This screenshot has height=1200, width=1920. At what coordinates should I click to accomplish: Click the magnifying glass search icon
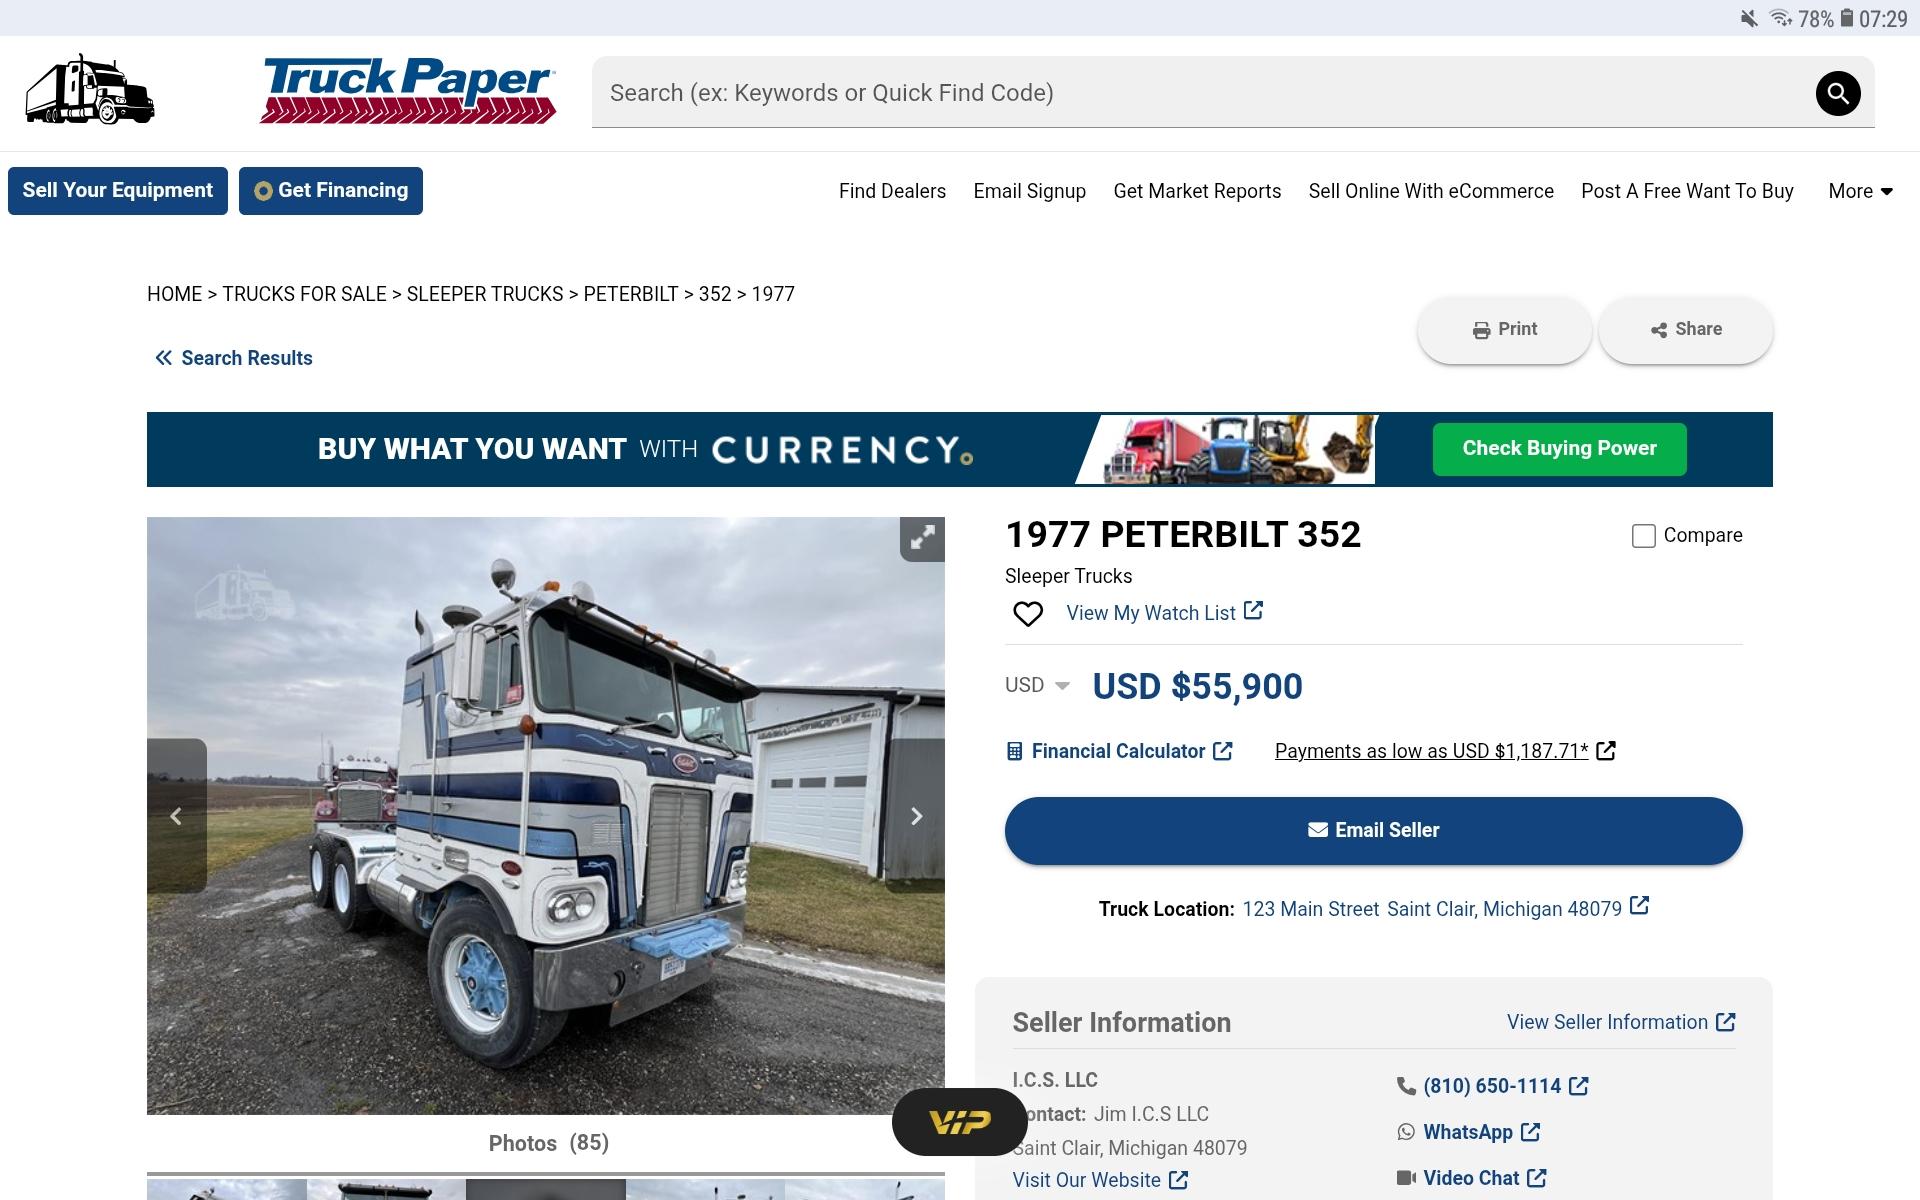[1838, 93]
